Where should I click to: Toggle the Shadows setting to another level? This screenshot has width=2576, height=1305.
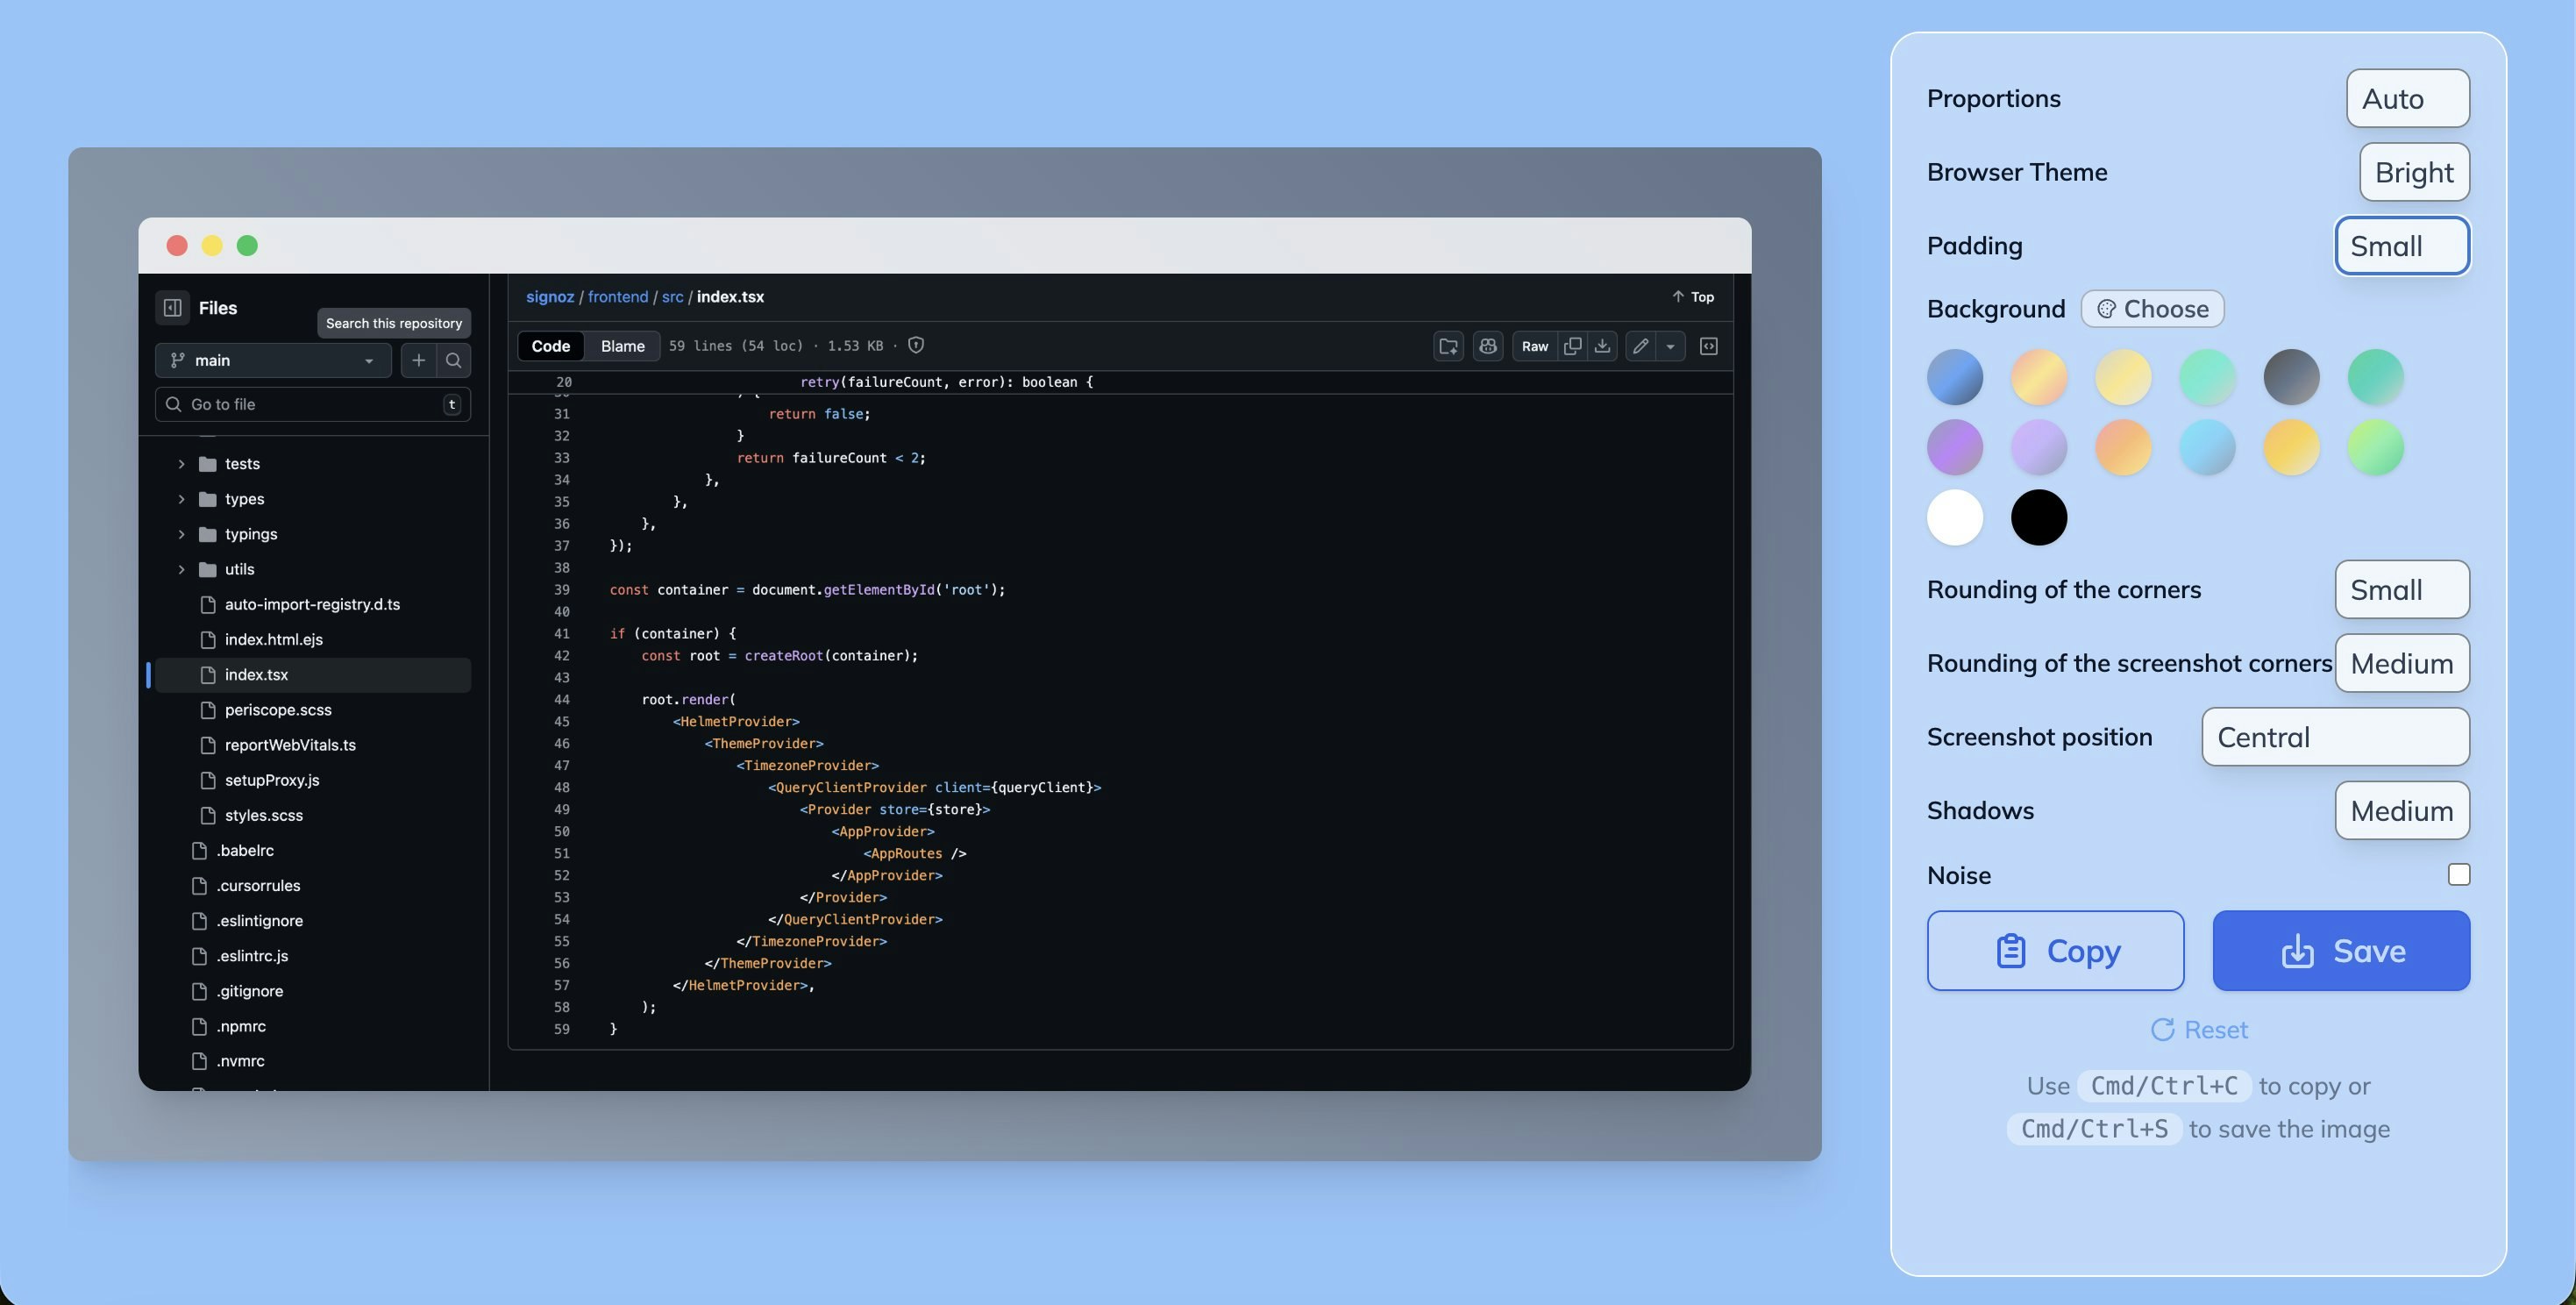click(2401, 810)
